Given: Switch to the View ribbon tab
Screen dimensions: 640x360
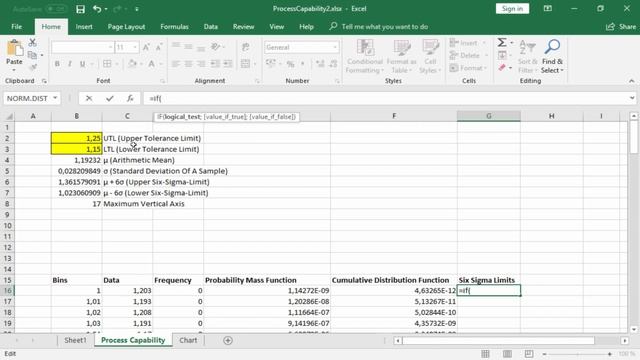Looking at the screenshot, I should [276, 27].
